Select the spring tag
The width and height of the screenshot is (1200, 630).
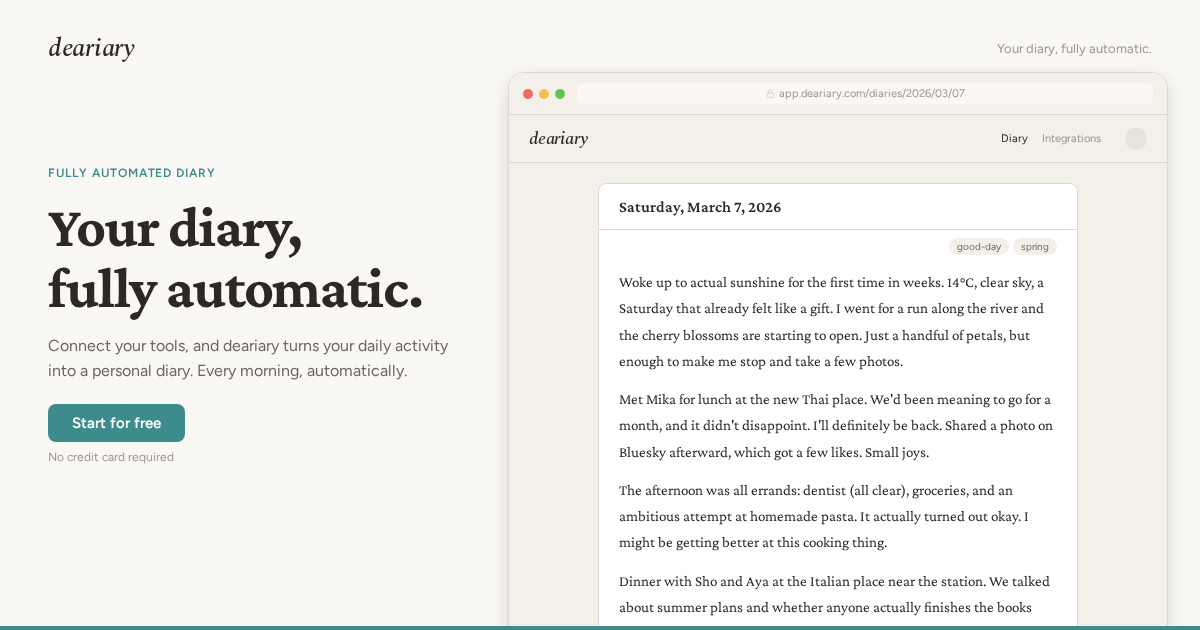point(1034,246)
